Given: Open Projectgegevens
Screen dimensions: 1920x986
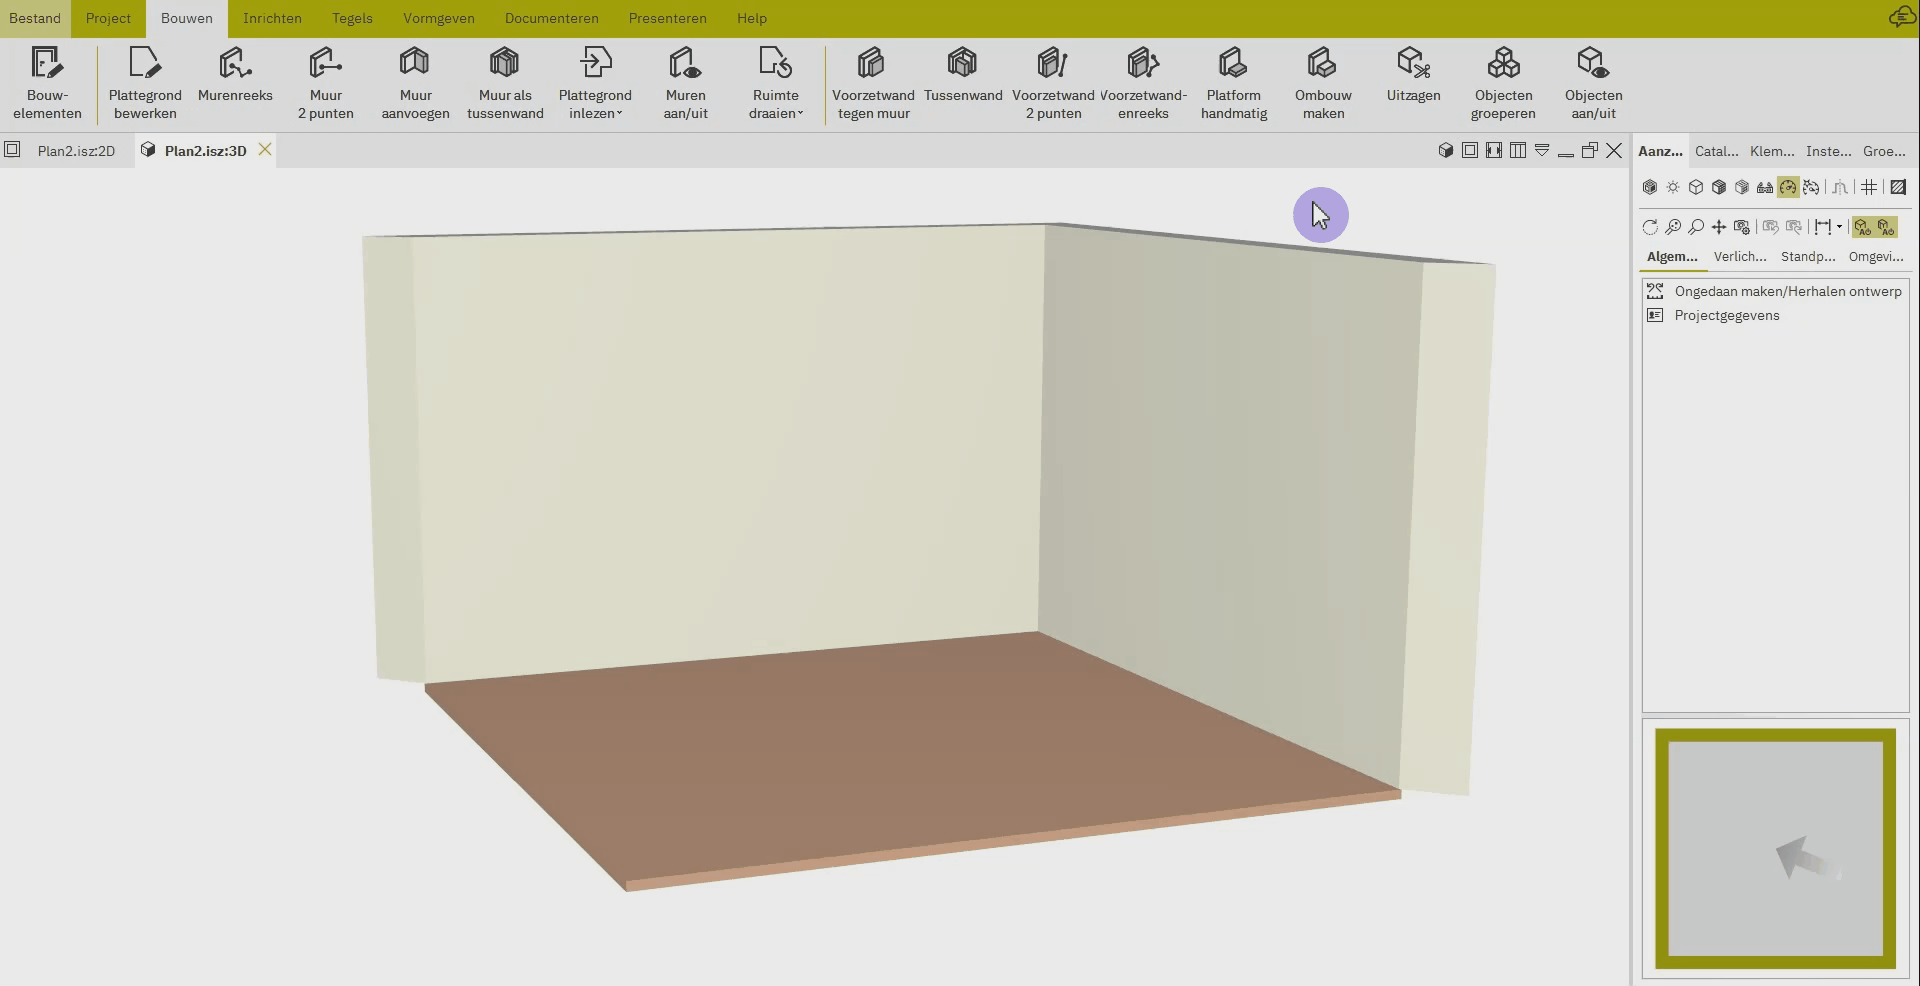Looking at the screenshot, I should pos(1727,315).
